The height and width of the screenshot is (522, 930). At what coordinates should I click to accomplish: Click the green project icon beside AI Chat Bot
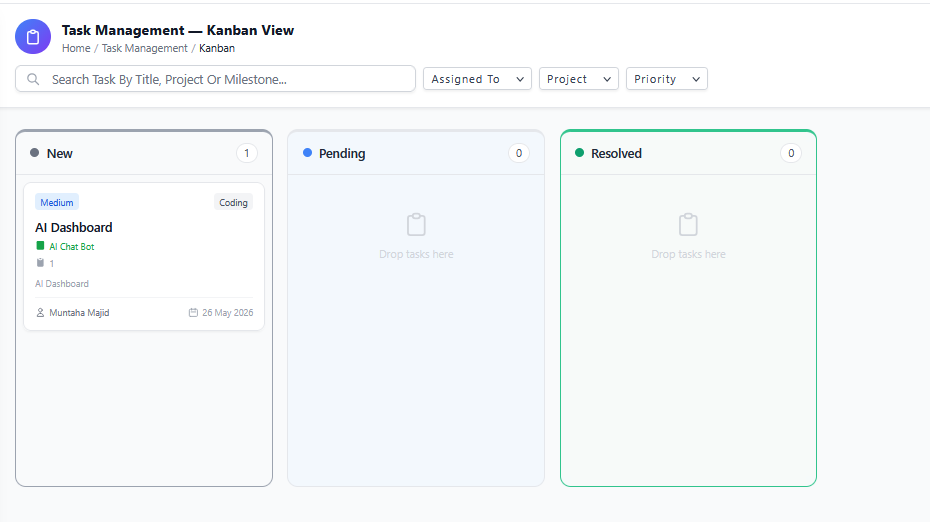click(x=40, y=246)
